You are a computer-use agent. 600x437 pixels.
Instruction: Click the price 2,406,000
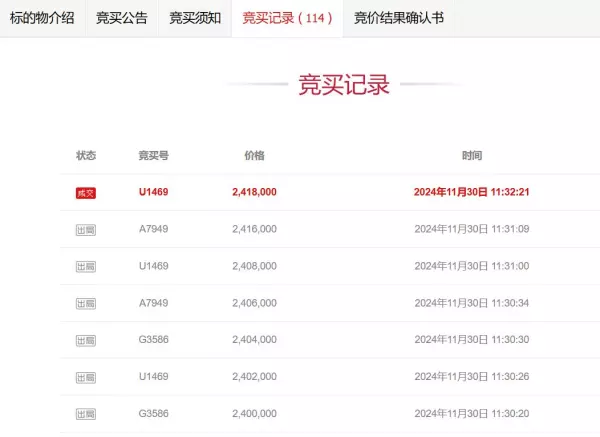pos(254,303)
